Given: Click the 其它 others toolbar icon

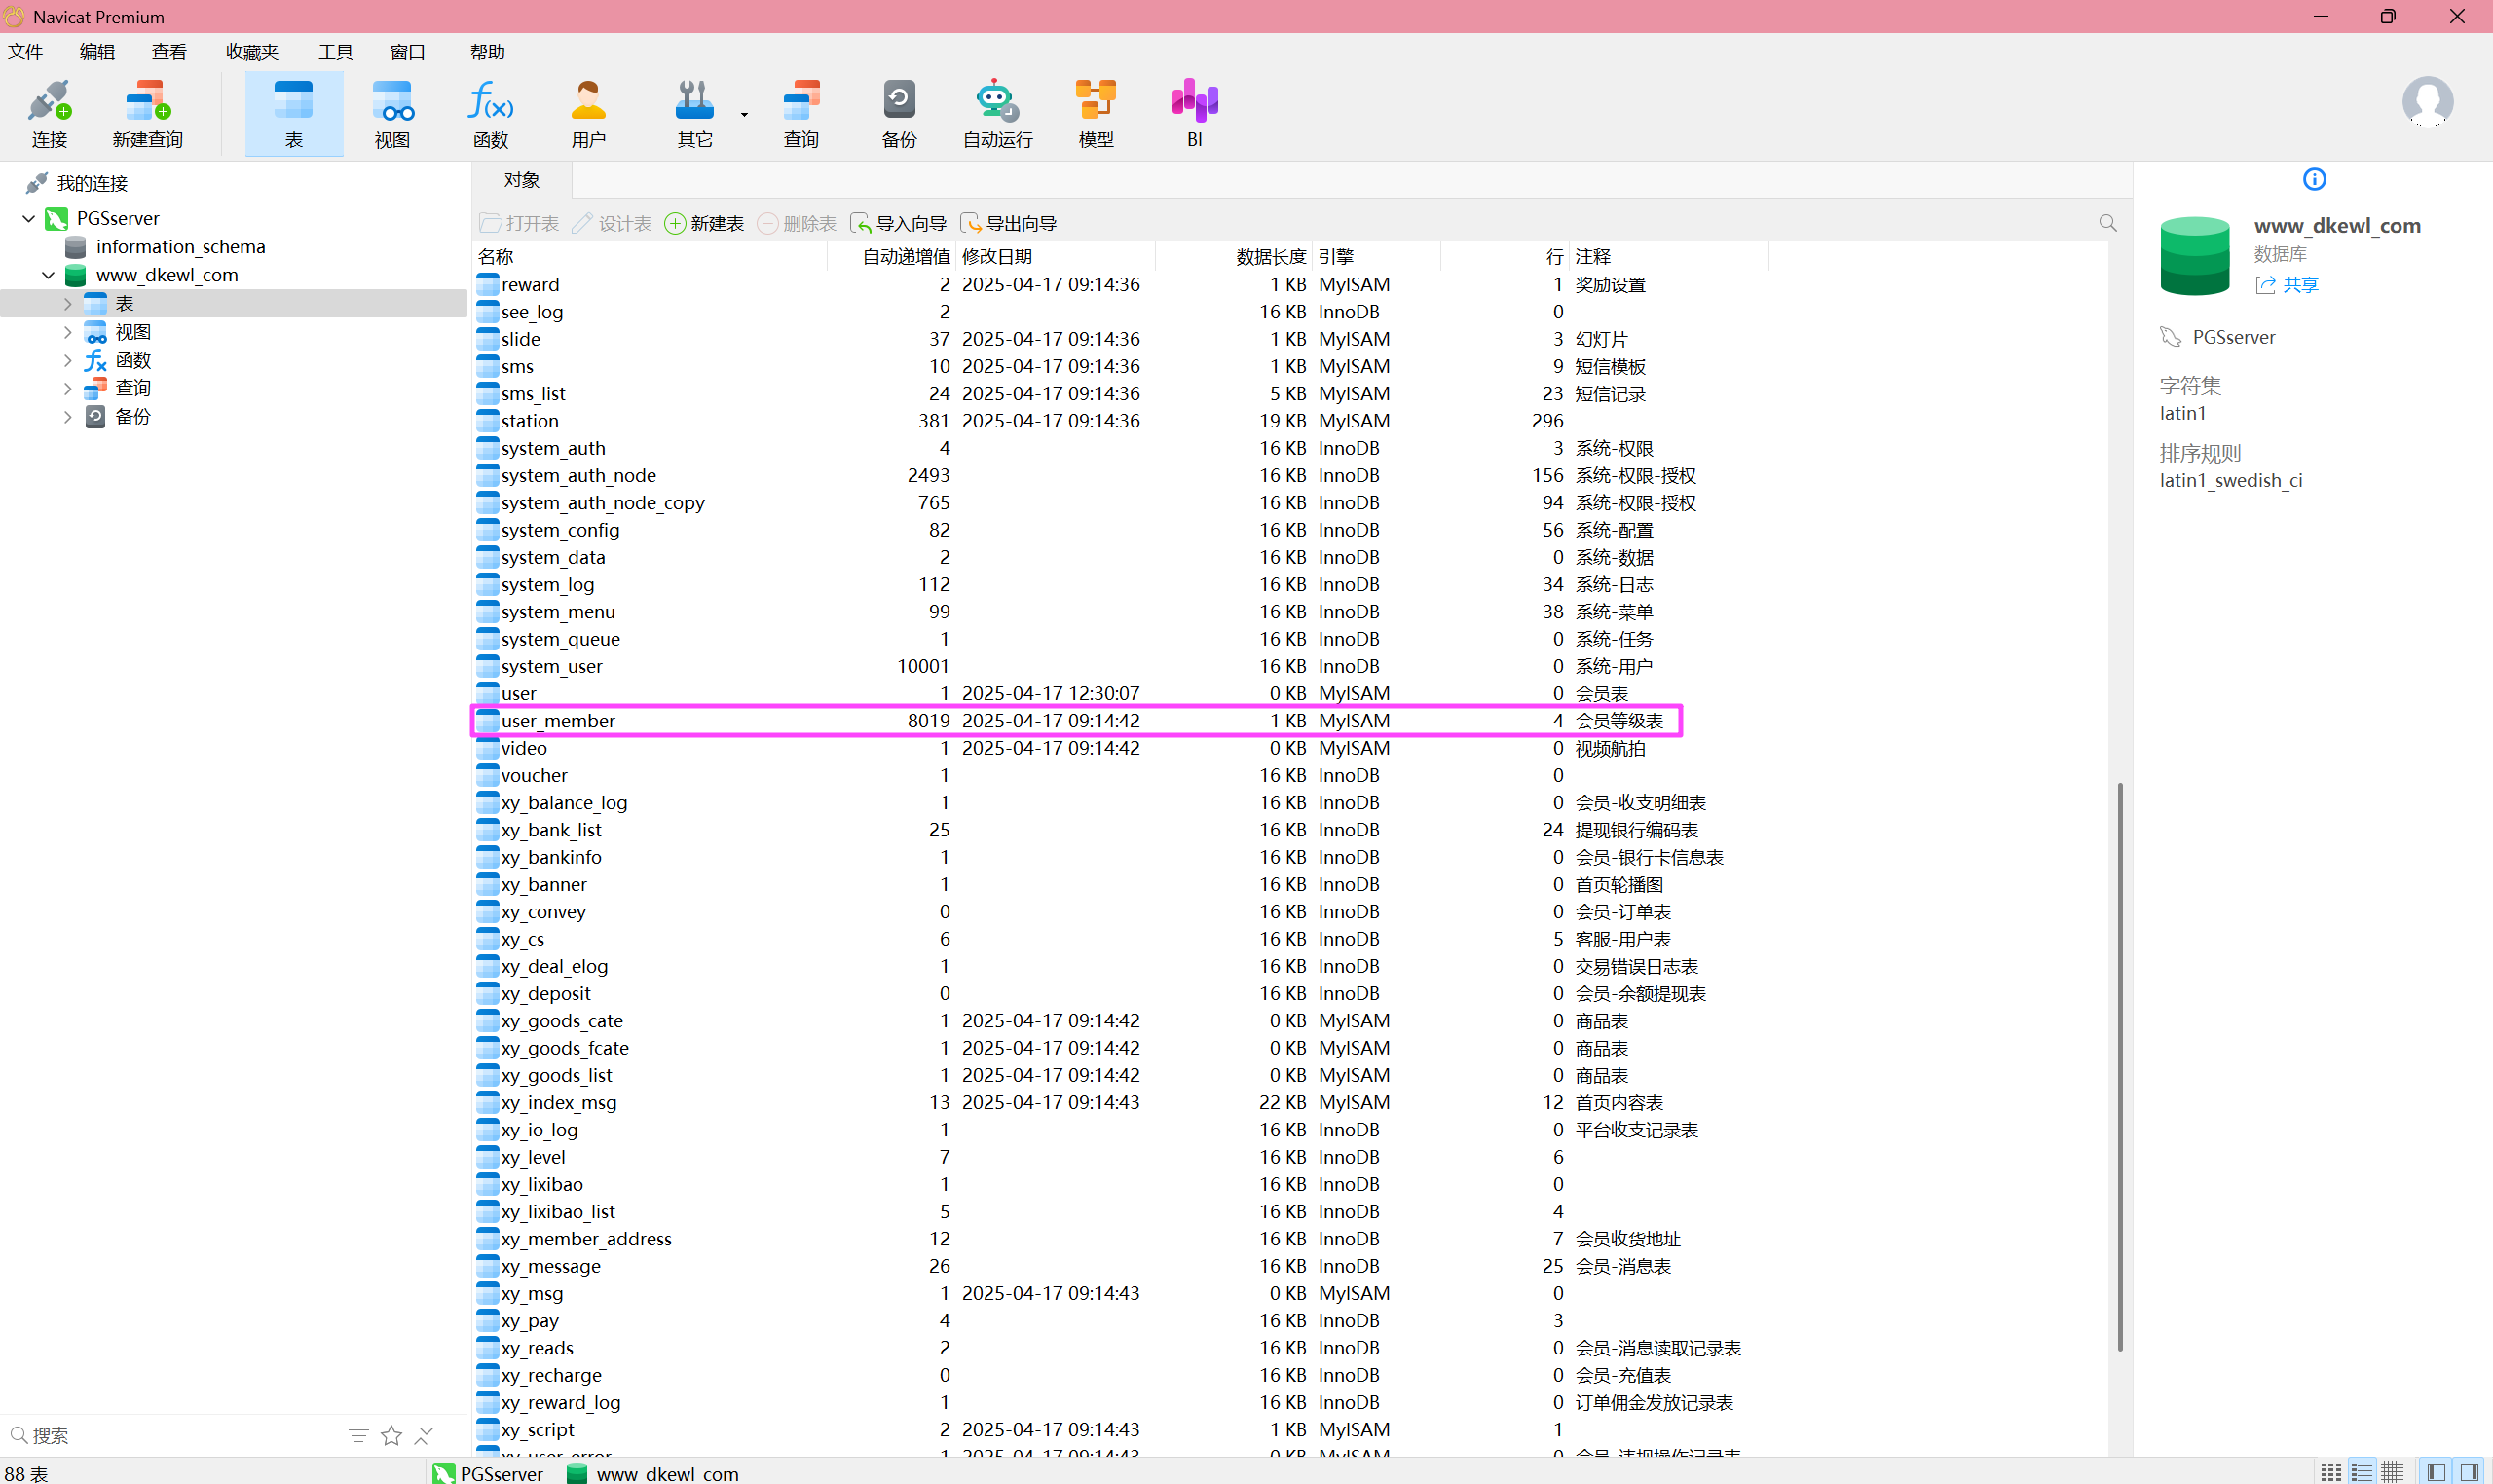Looking at the screenshot, I should (694, 114).
